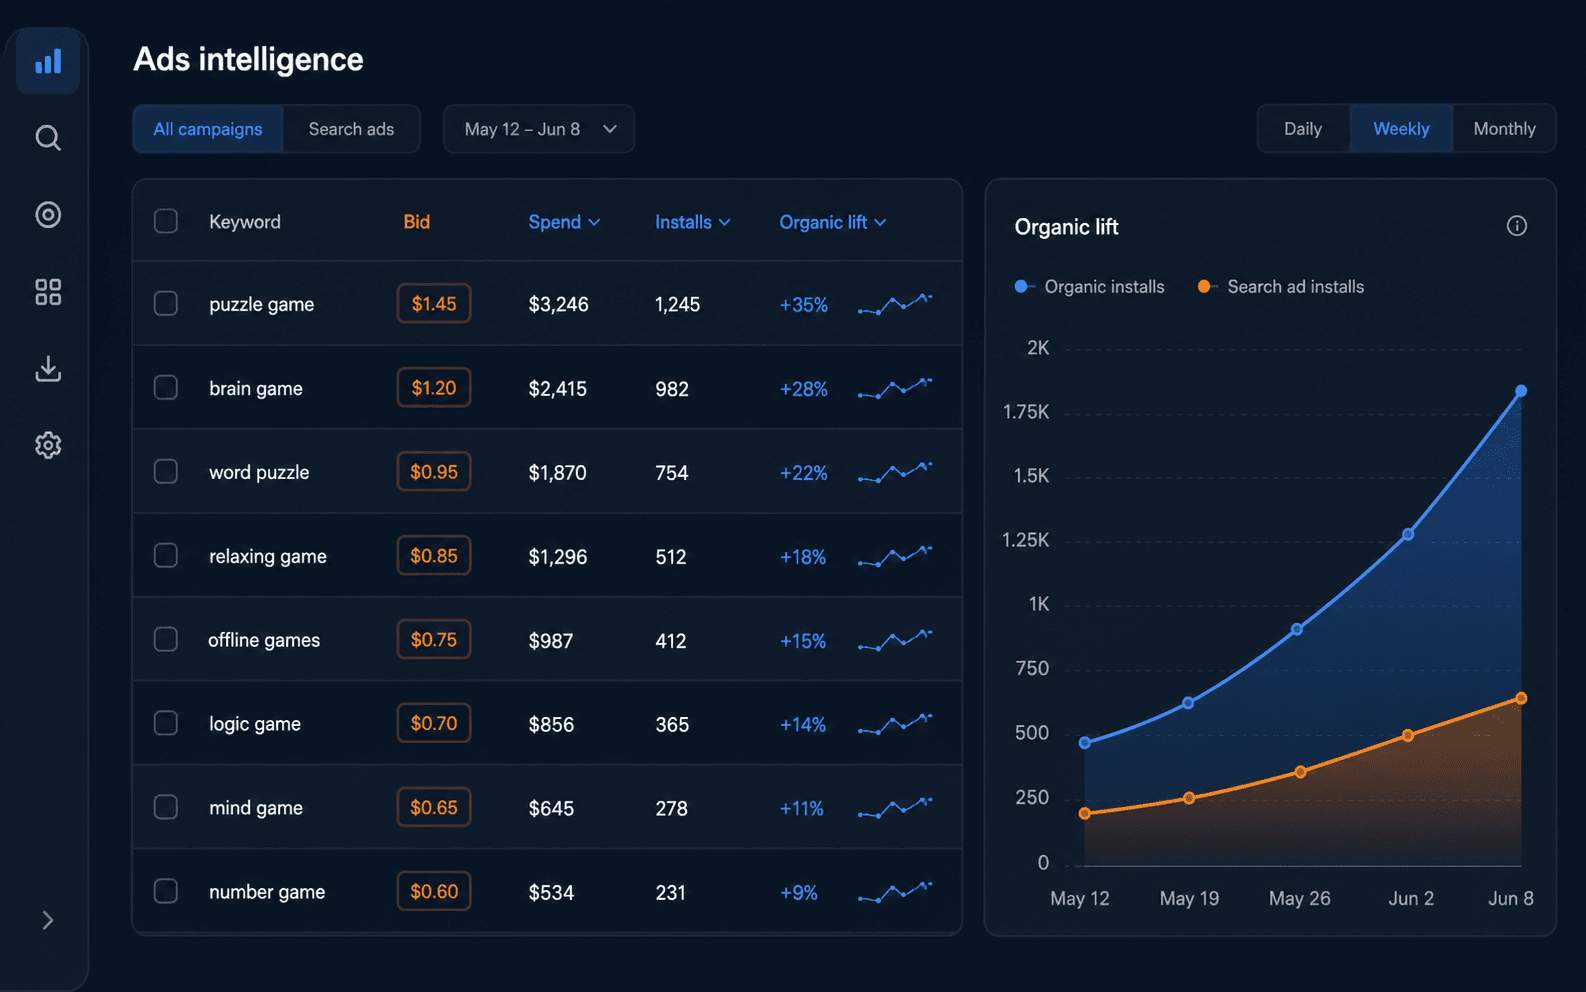Click the May 12 organic installs data point
Viewport: 1586px width, 992px height.
click(x=1085, y=743)
